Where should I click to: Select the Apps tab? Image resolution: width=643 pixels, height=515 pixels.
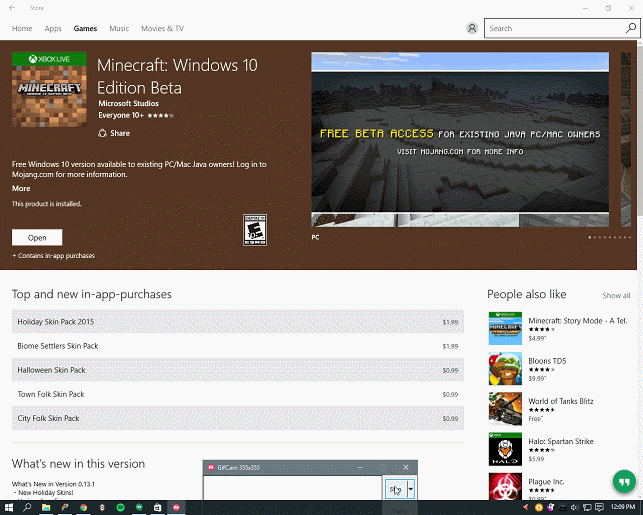53,29
